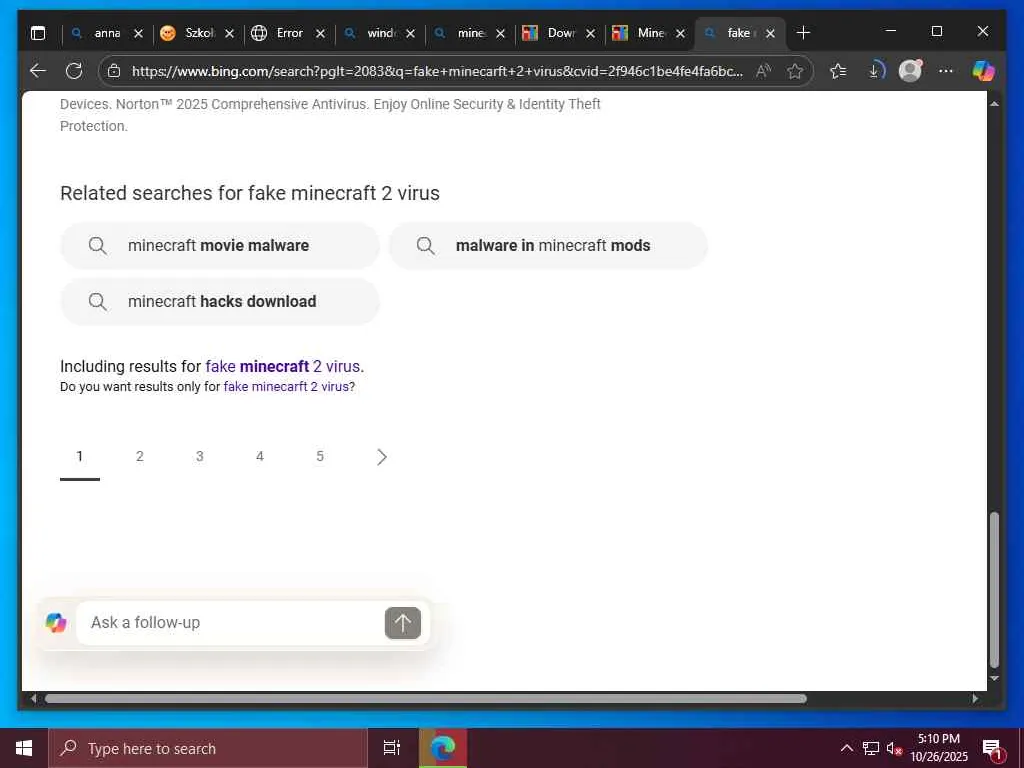
Task: Go to results page 3
Action: pos(200,456)
